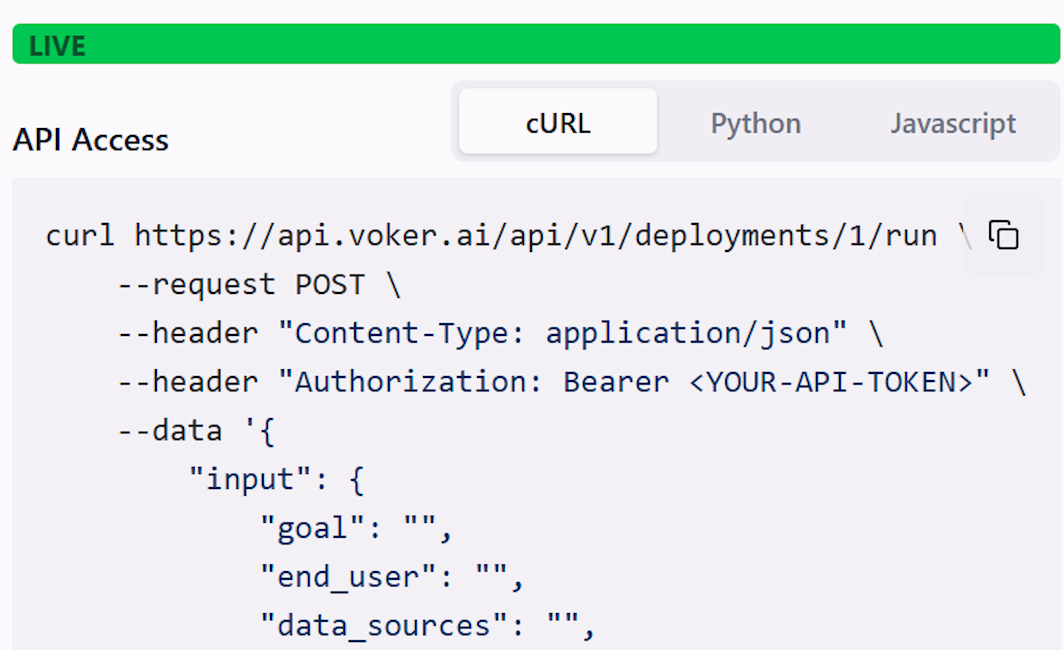Click the word POST in the code
The height and width of the screenshot is (650, 1064).
pyautogui.click(x=330, y=285)
